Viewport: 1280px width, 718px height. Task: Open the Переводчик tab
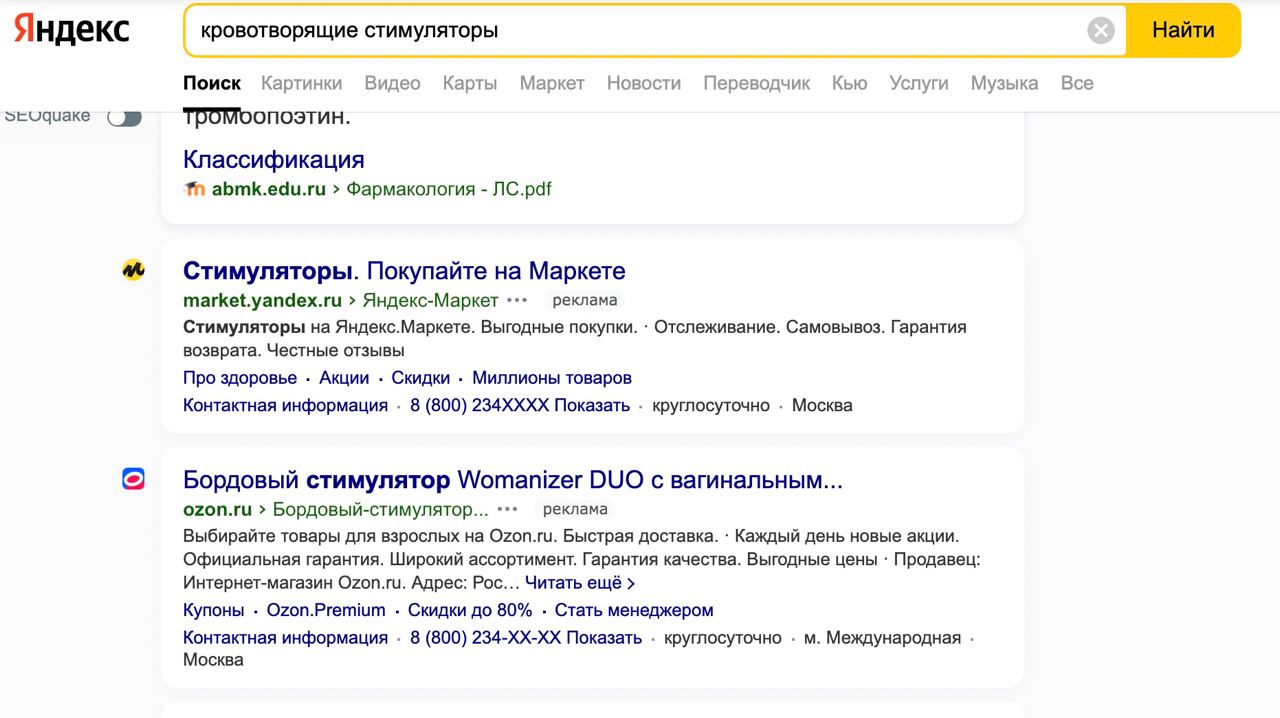pos(757,83)
